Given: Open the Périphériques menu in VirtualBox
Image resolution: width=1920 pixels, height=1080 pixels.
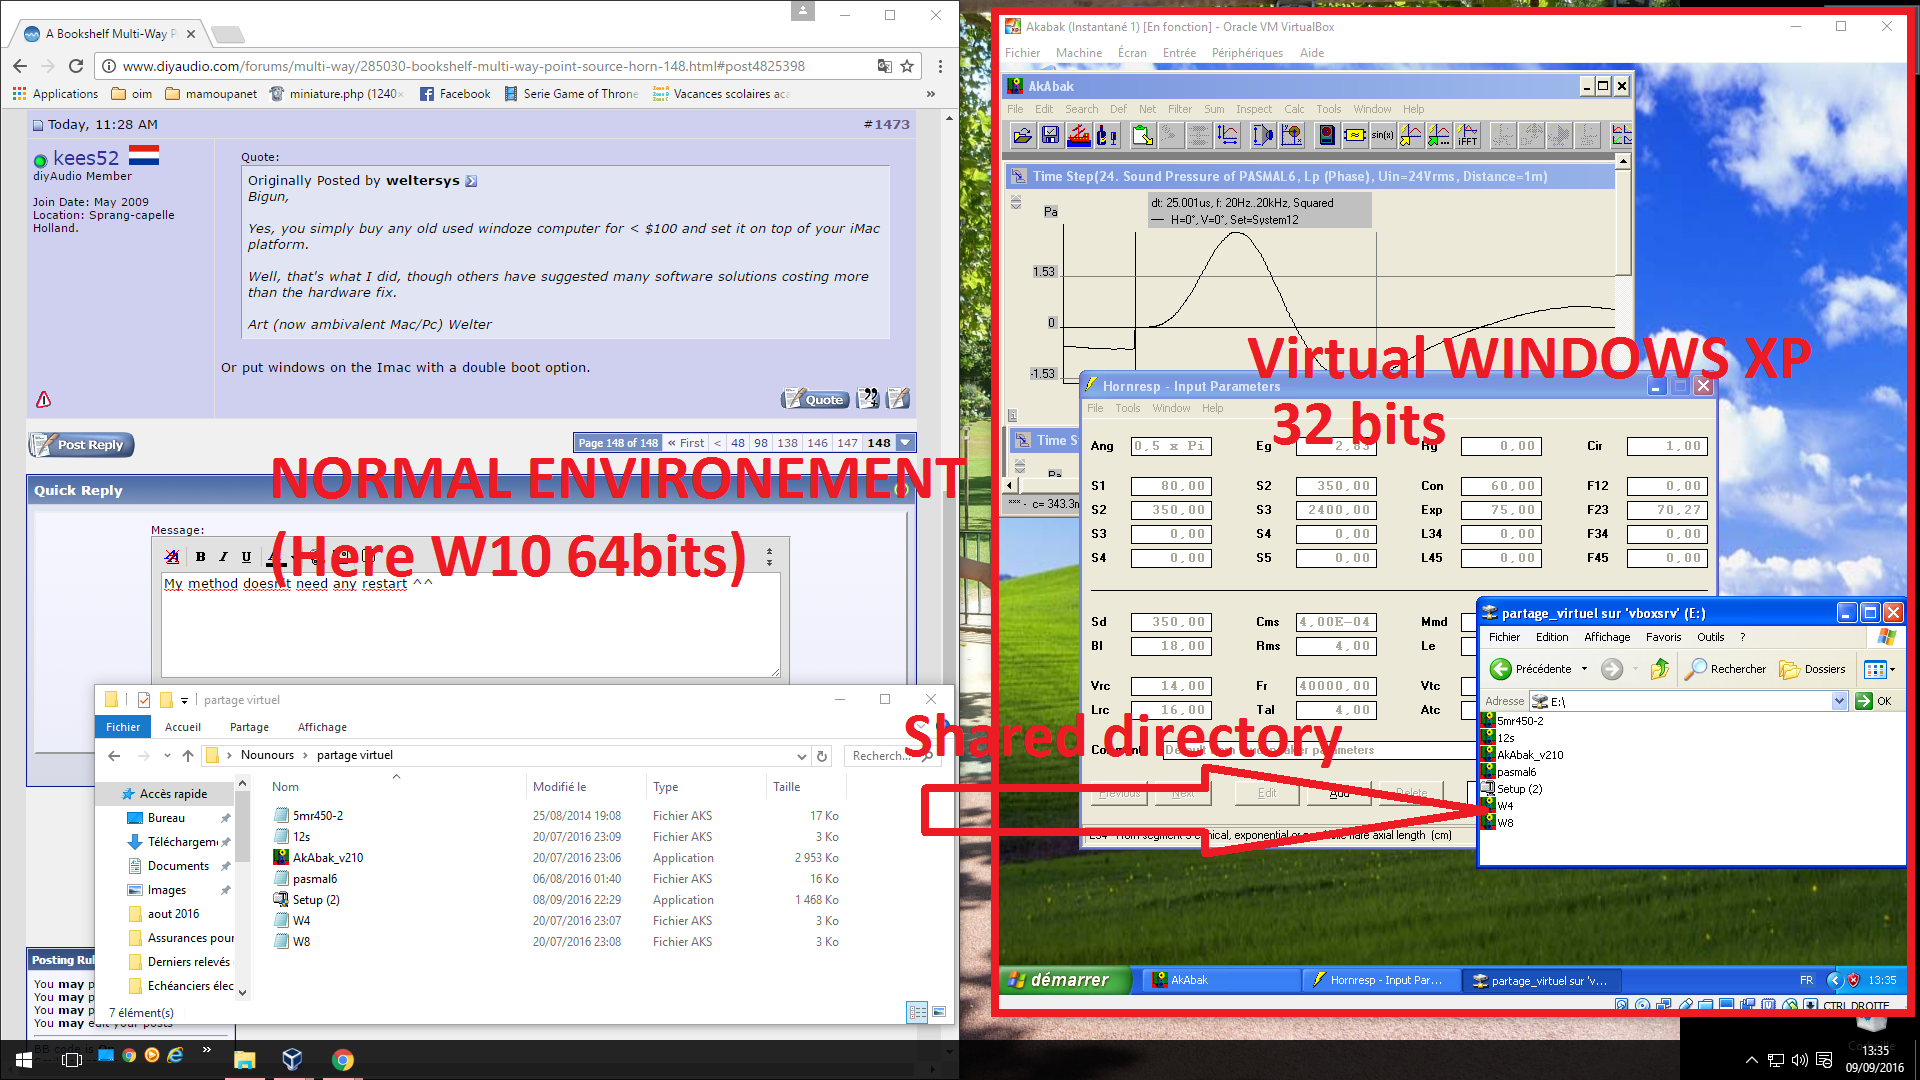Looking at the screenshot, I should pos(1247,53).
